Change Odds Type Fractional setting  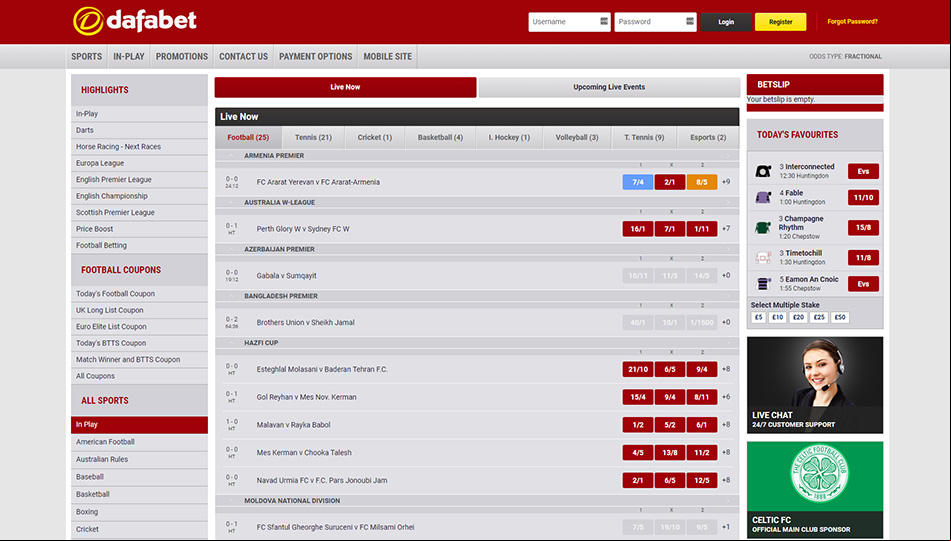[845, 56]
